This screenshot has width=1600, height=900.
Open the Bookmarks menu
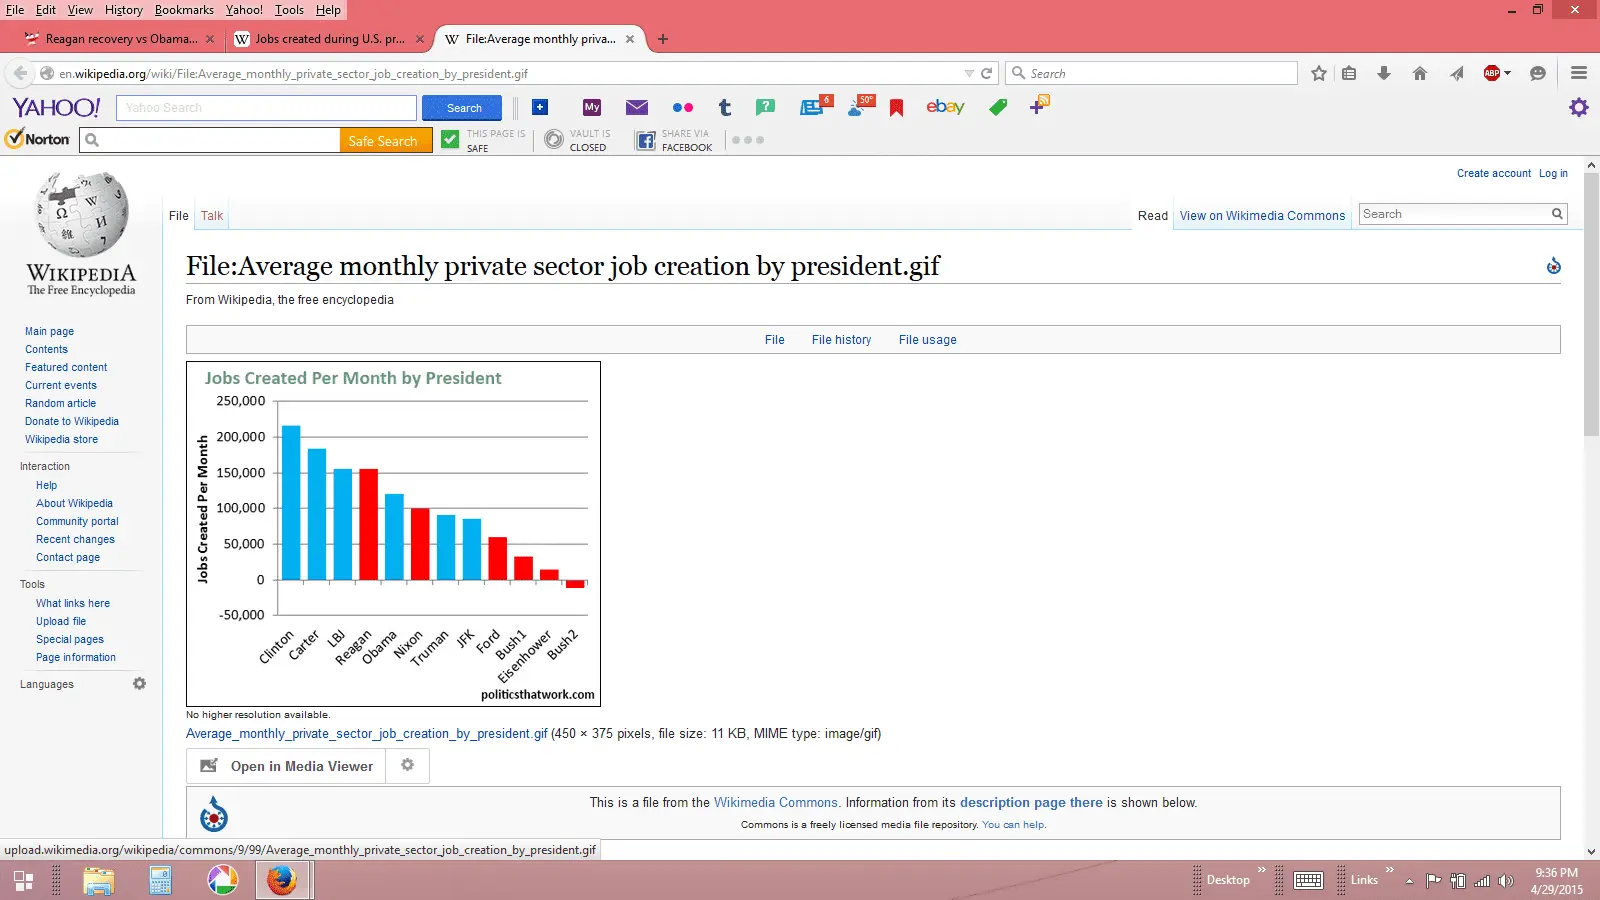coord(184,10)
